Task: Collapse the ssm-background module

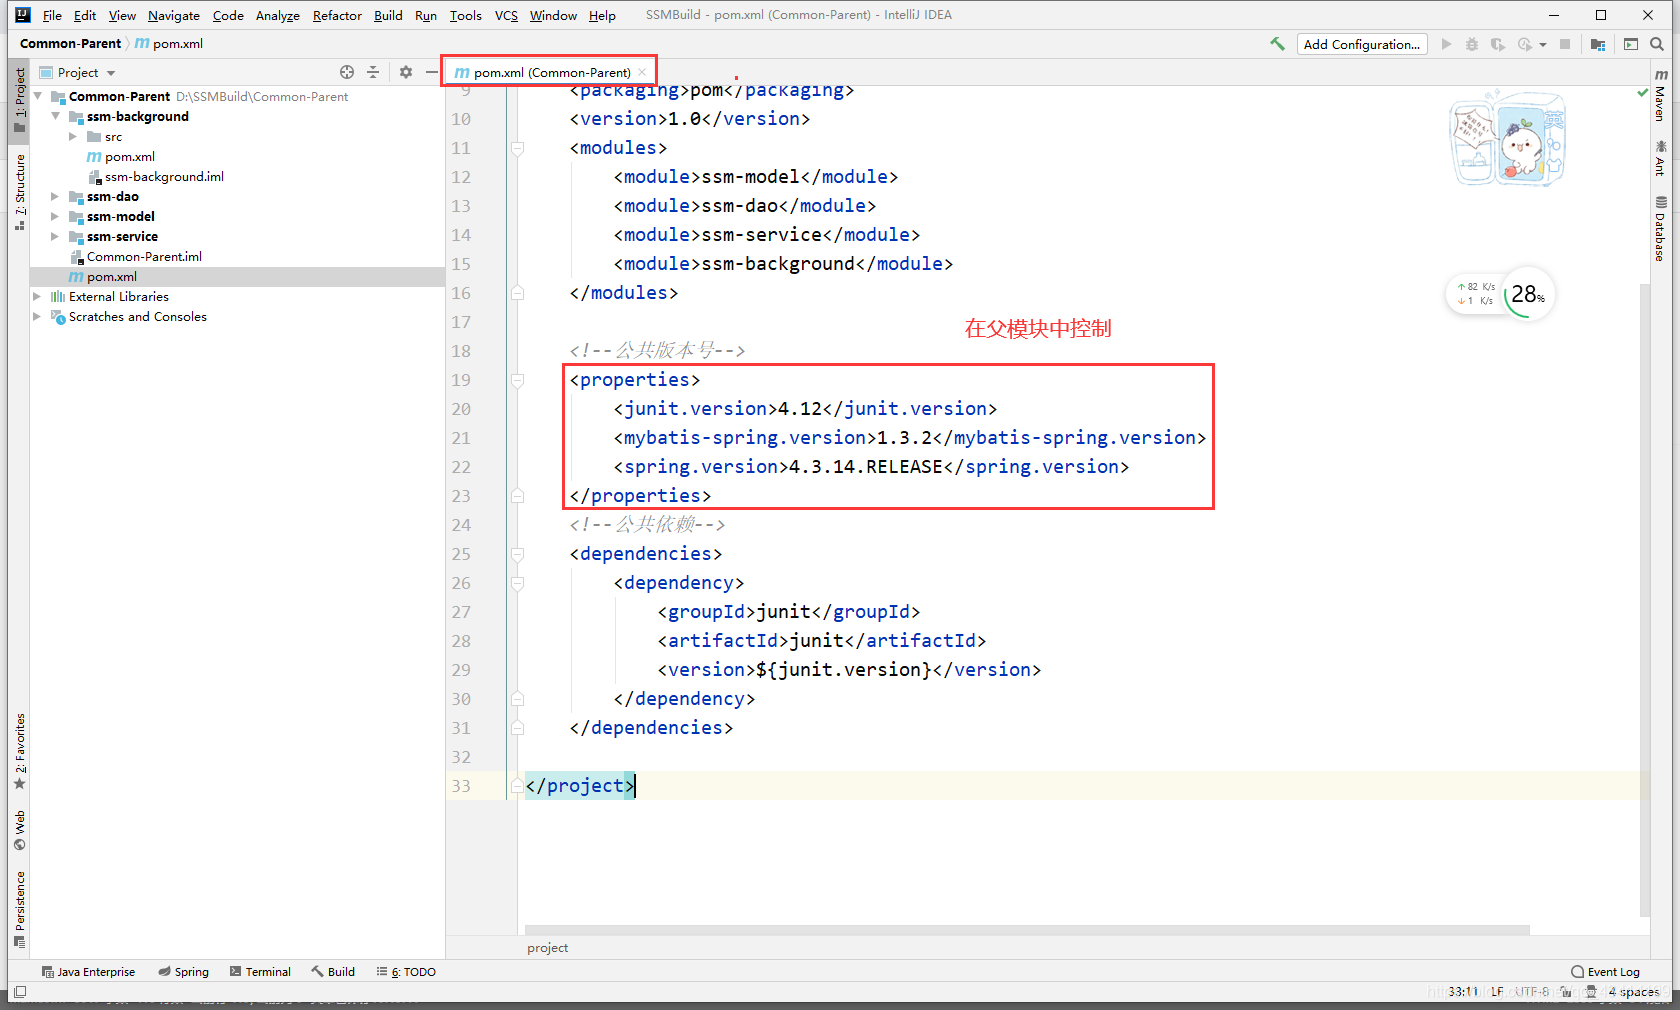Action: [x=56, y=116]
